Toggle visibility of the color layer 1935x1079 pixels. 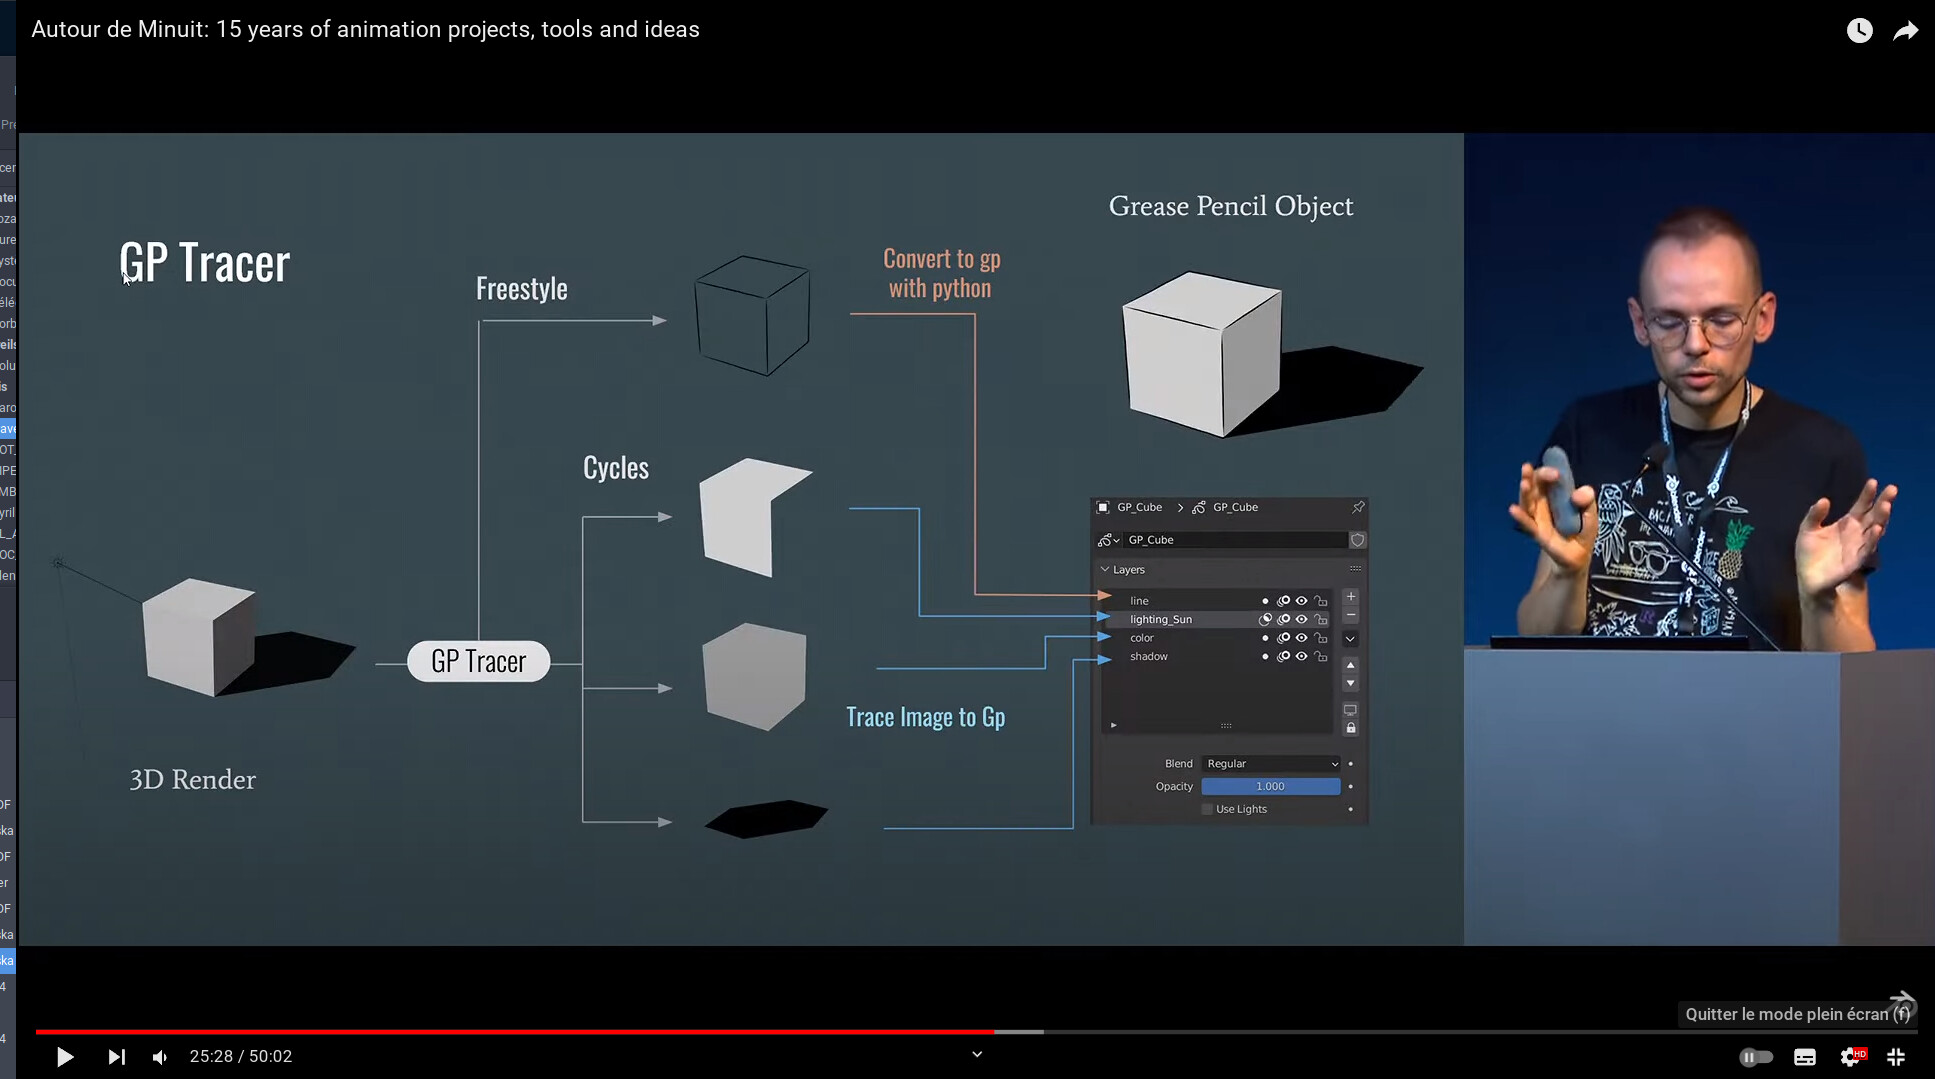1301,638
